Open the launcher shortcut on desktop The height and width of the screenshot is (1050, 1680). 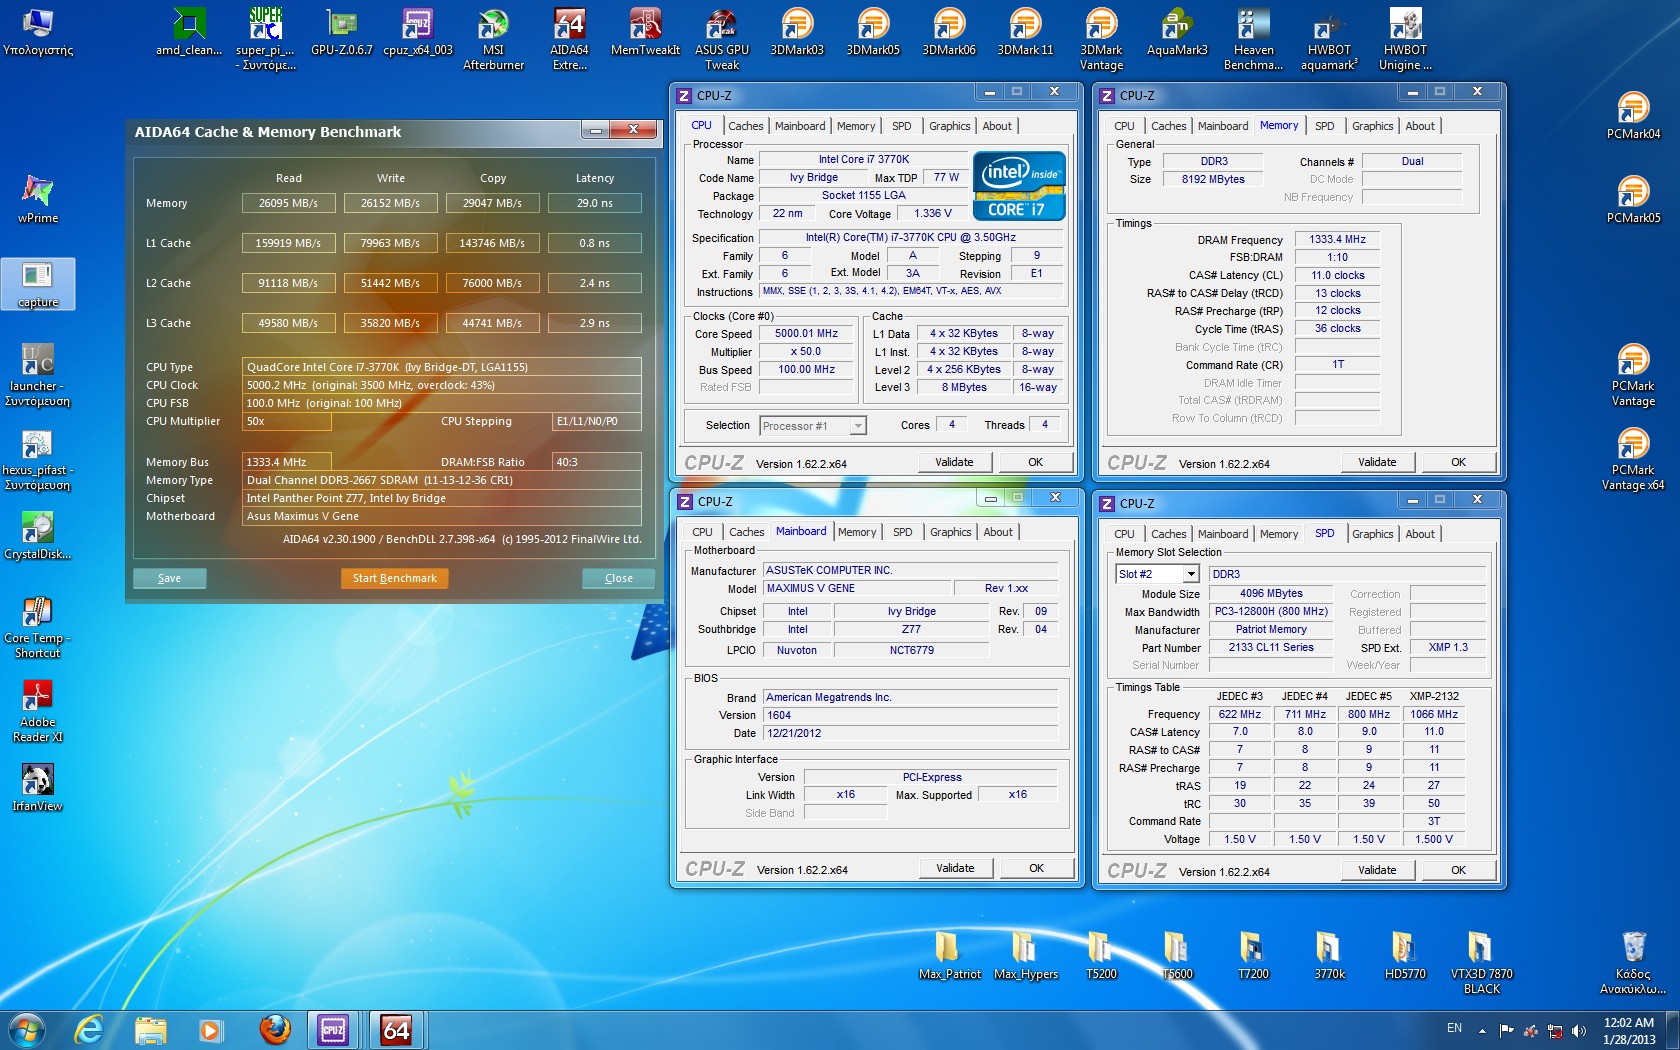pyautogui.click(x=37, y=375)
